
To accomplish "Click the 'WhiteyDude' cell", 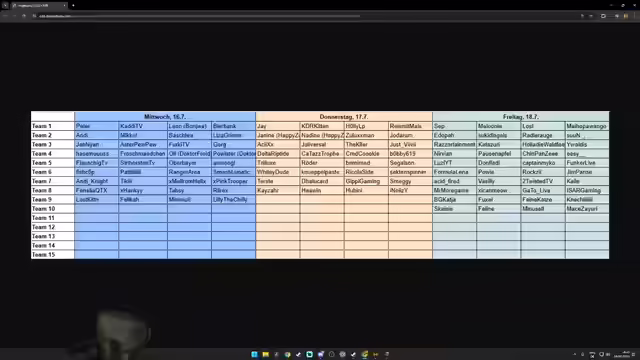I will (x=278, y=172).
